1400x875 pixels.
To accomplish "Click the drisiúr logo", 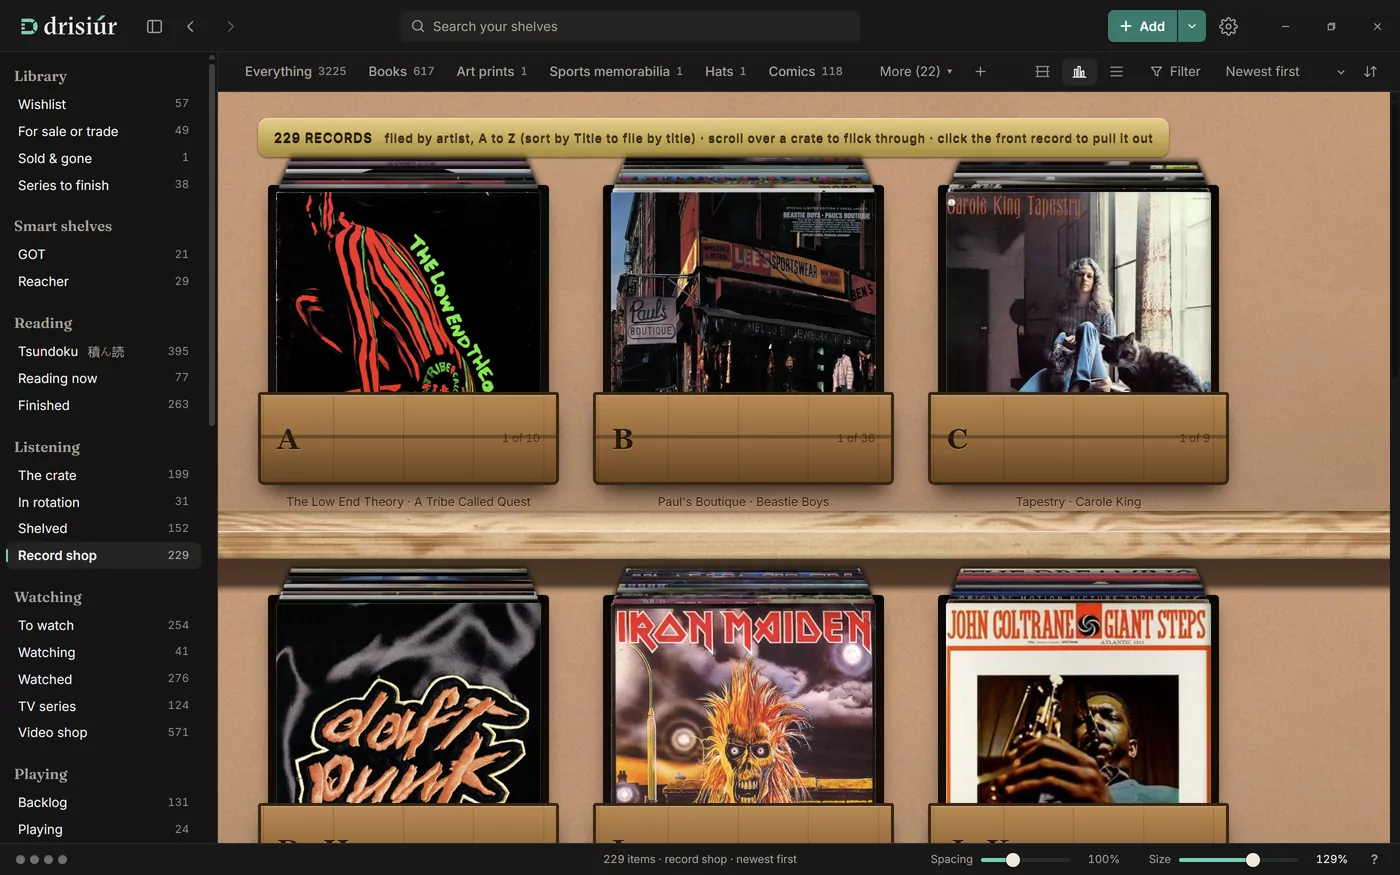I will pos(69,26).
